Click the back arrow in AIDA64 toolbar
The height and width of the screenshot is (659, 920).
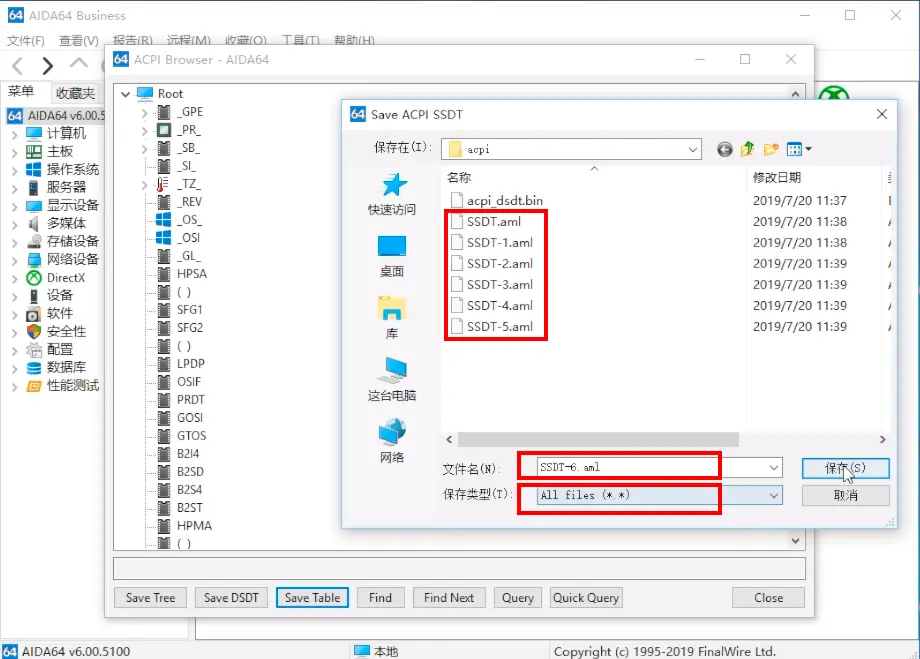pyautogui.click(x=18, y=66)
